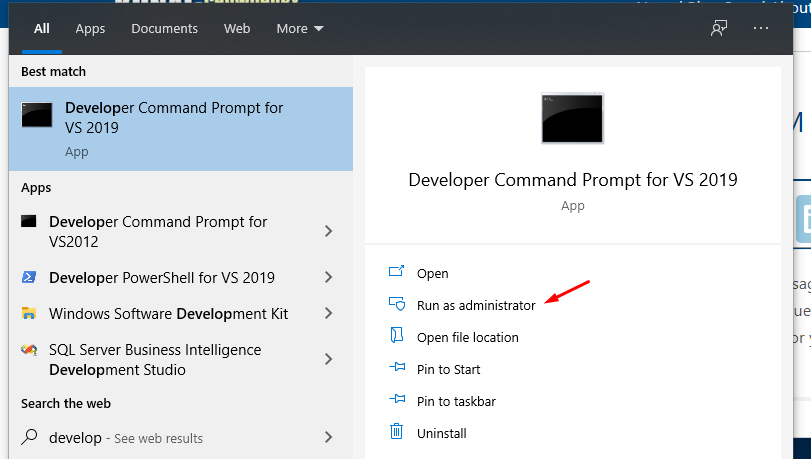Click the Best match command prompt icon
This screenshot has width=811, height=459.
[x=37, y=114]
